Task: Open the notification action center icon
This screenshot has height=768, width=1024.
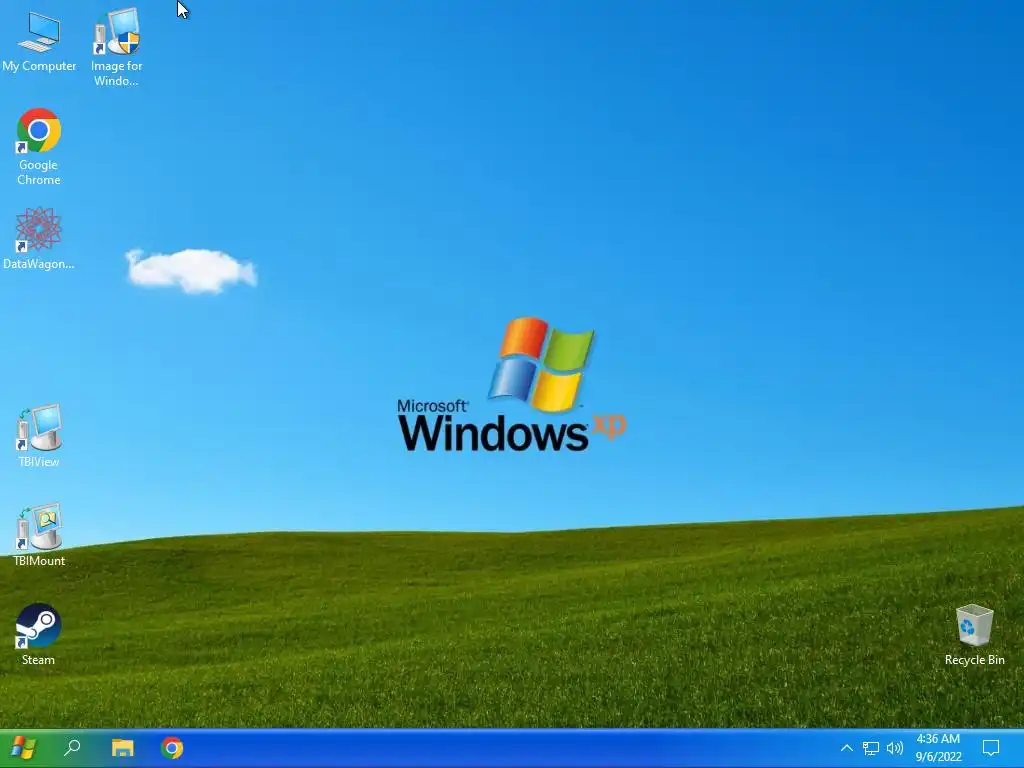Action: pyautogui.click(x=991, y=748)
